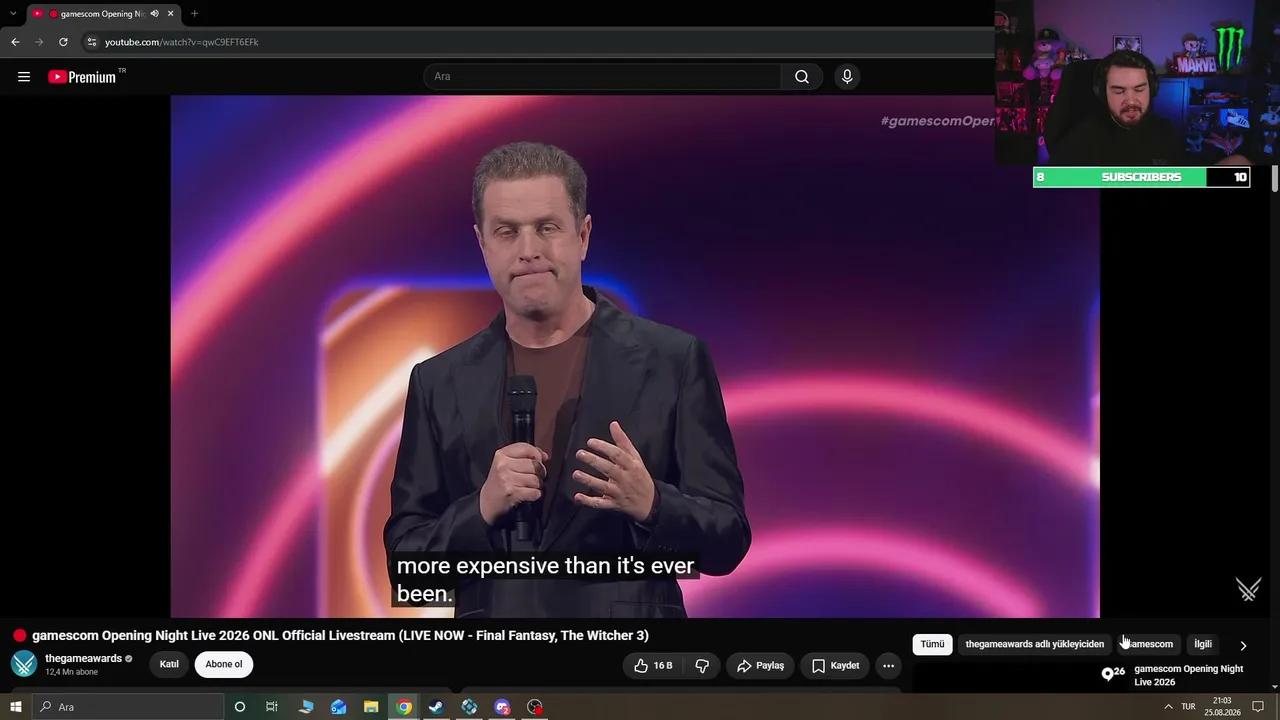The width and height of the screenshot is (1280, 720).
Task: Open gamescom Opening Night Live 2026 suggestion
Action: pos(1188,675)
